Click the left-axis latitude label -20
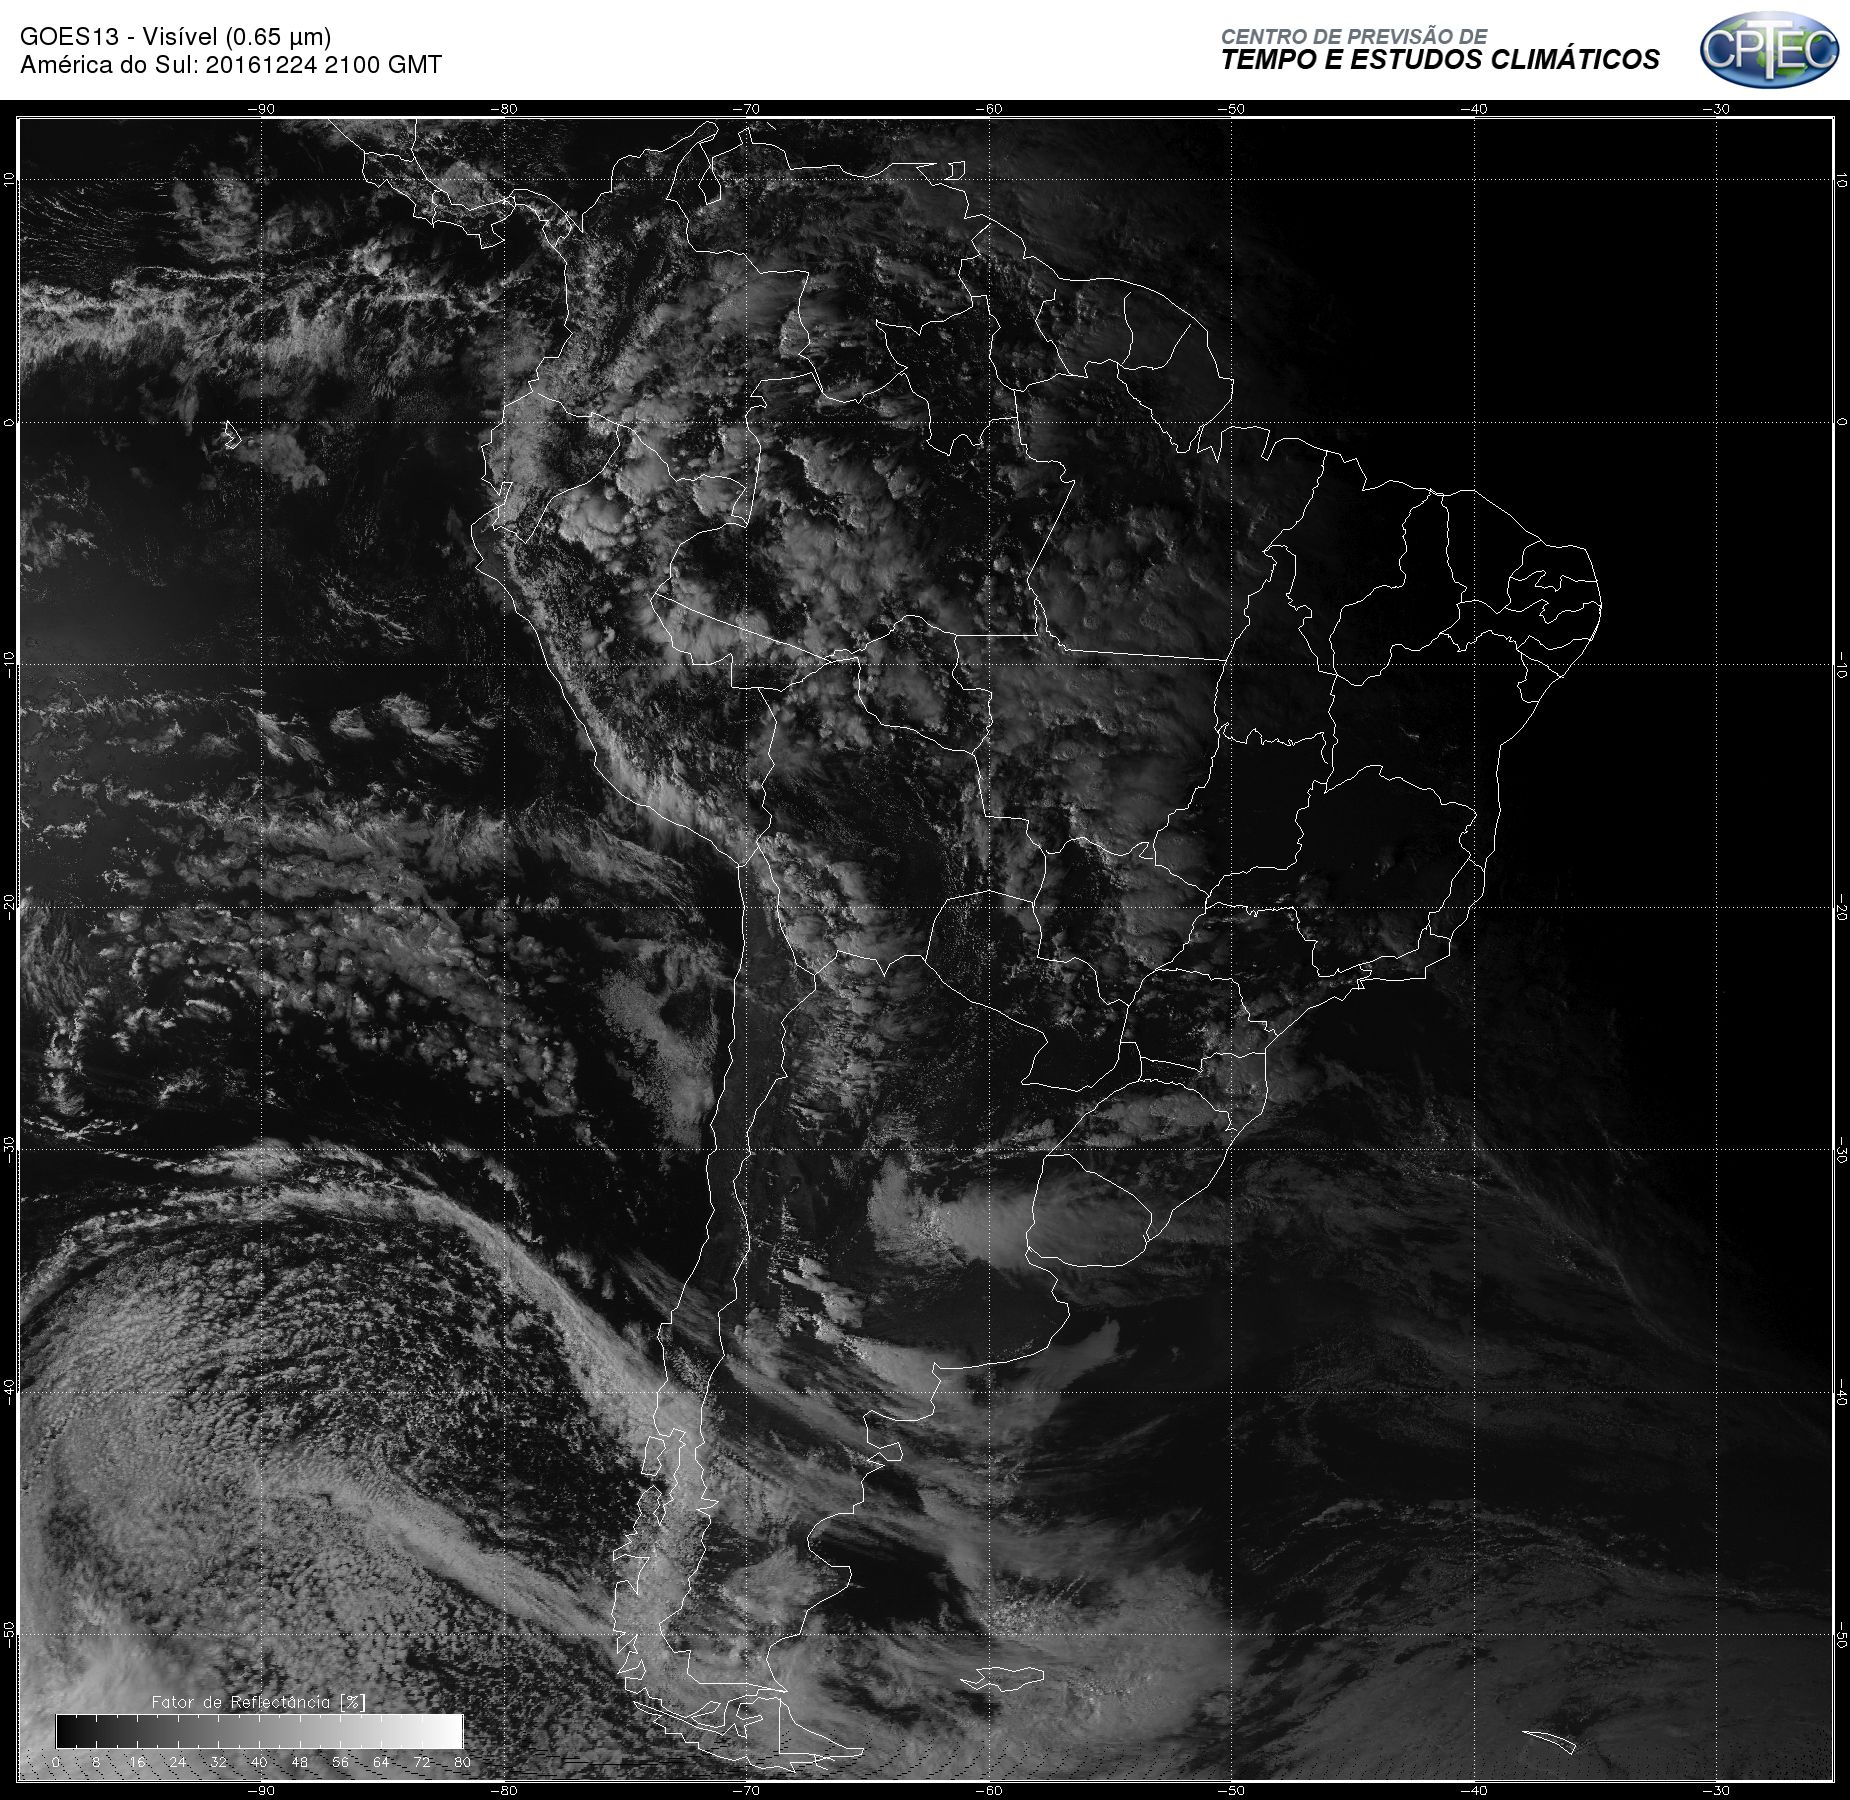 coord(9,907)
